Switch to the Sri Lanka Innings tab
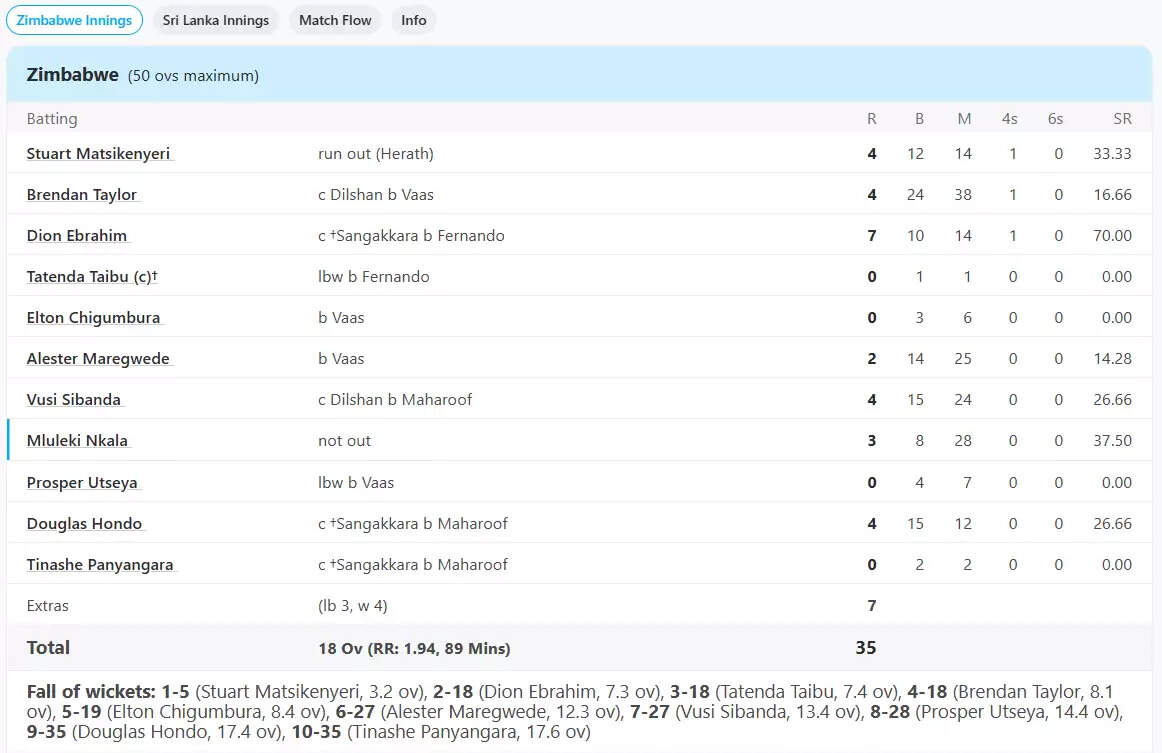 pyautogui.click(x=216, y=20)
